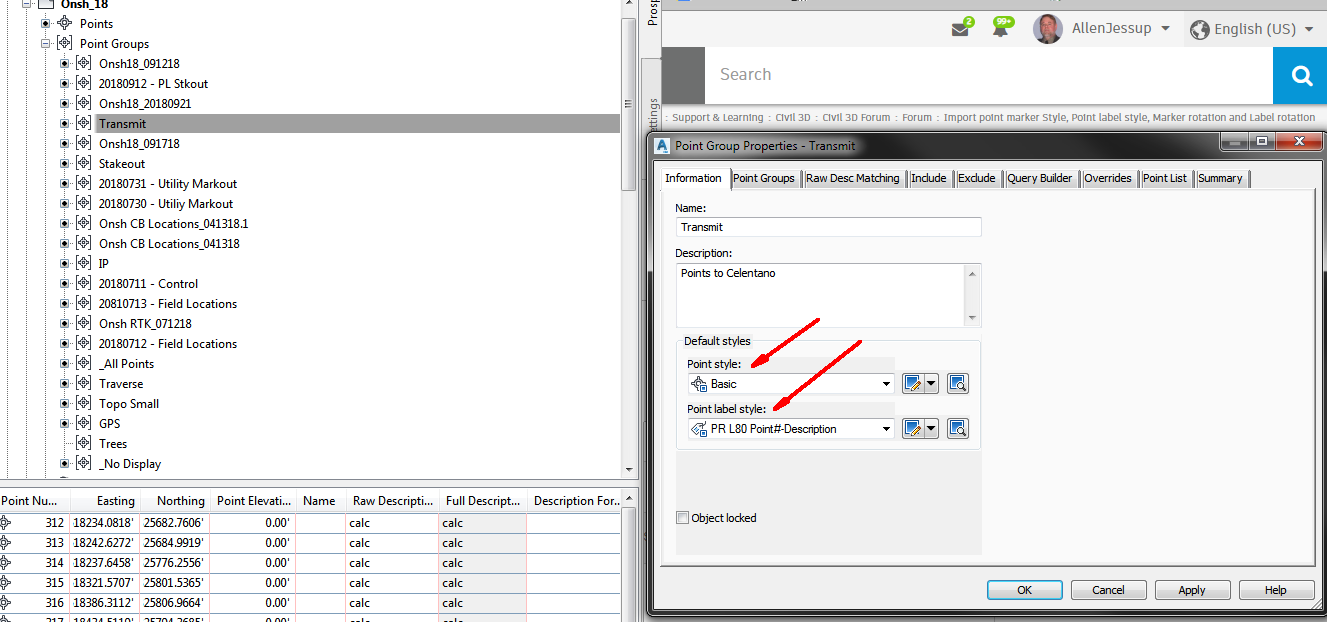
Task: Expand the Stakeout point group node
Action: [x=64, y=163]
